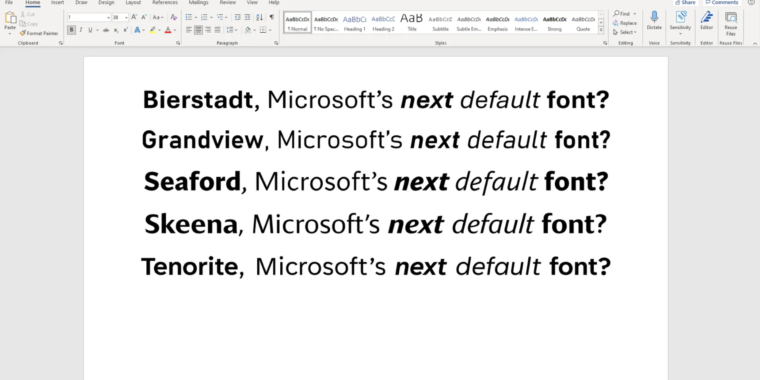This screenshot has width=760, height=380.
Task: Increase font size with Grow Font
Action: click(134, 17)
